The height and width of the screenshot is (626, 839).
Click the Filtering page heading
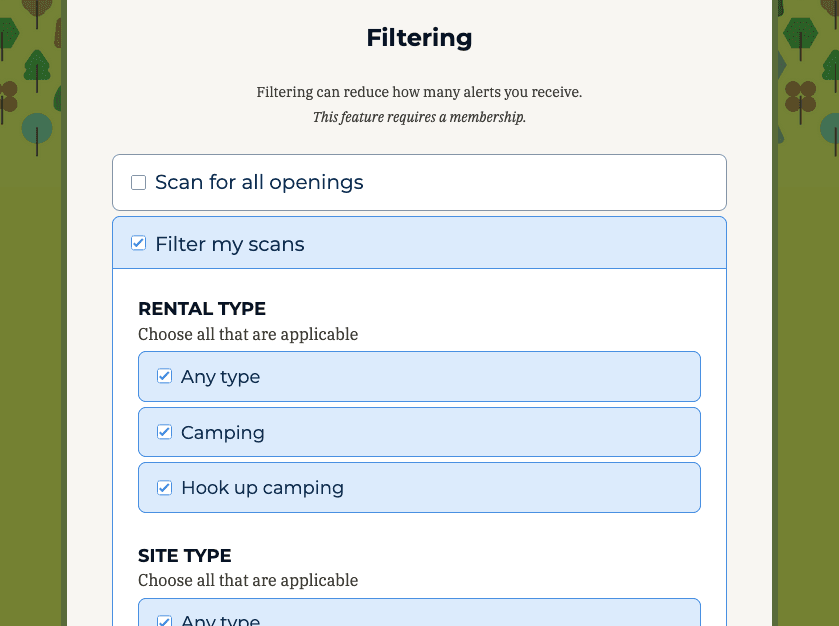tap(420, 38)
